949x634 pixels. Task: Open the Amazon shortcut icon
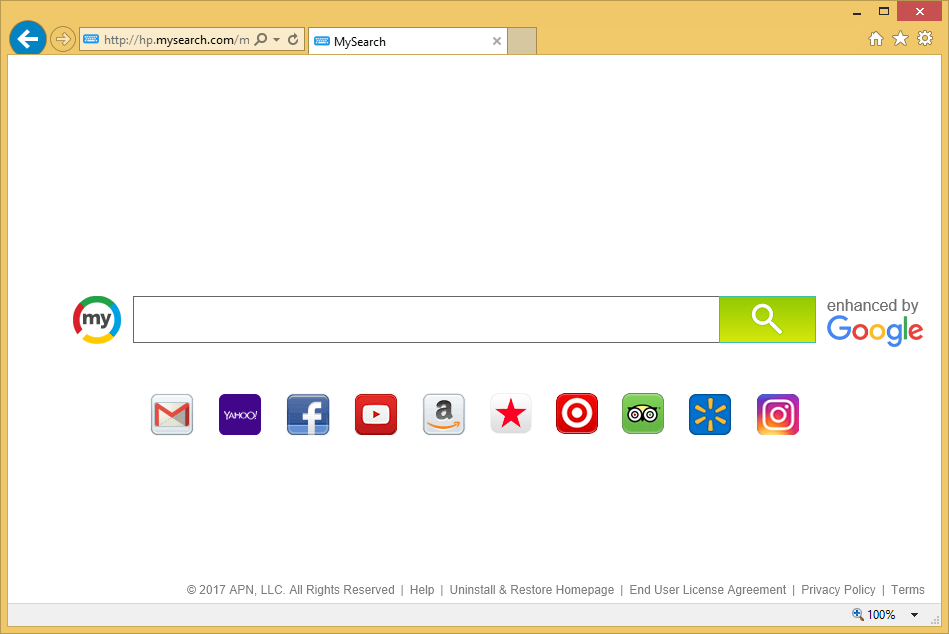[444, 414]
